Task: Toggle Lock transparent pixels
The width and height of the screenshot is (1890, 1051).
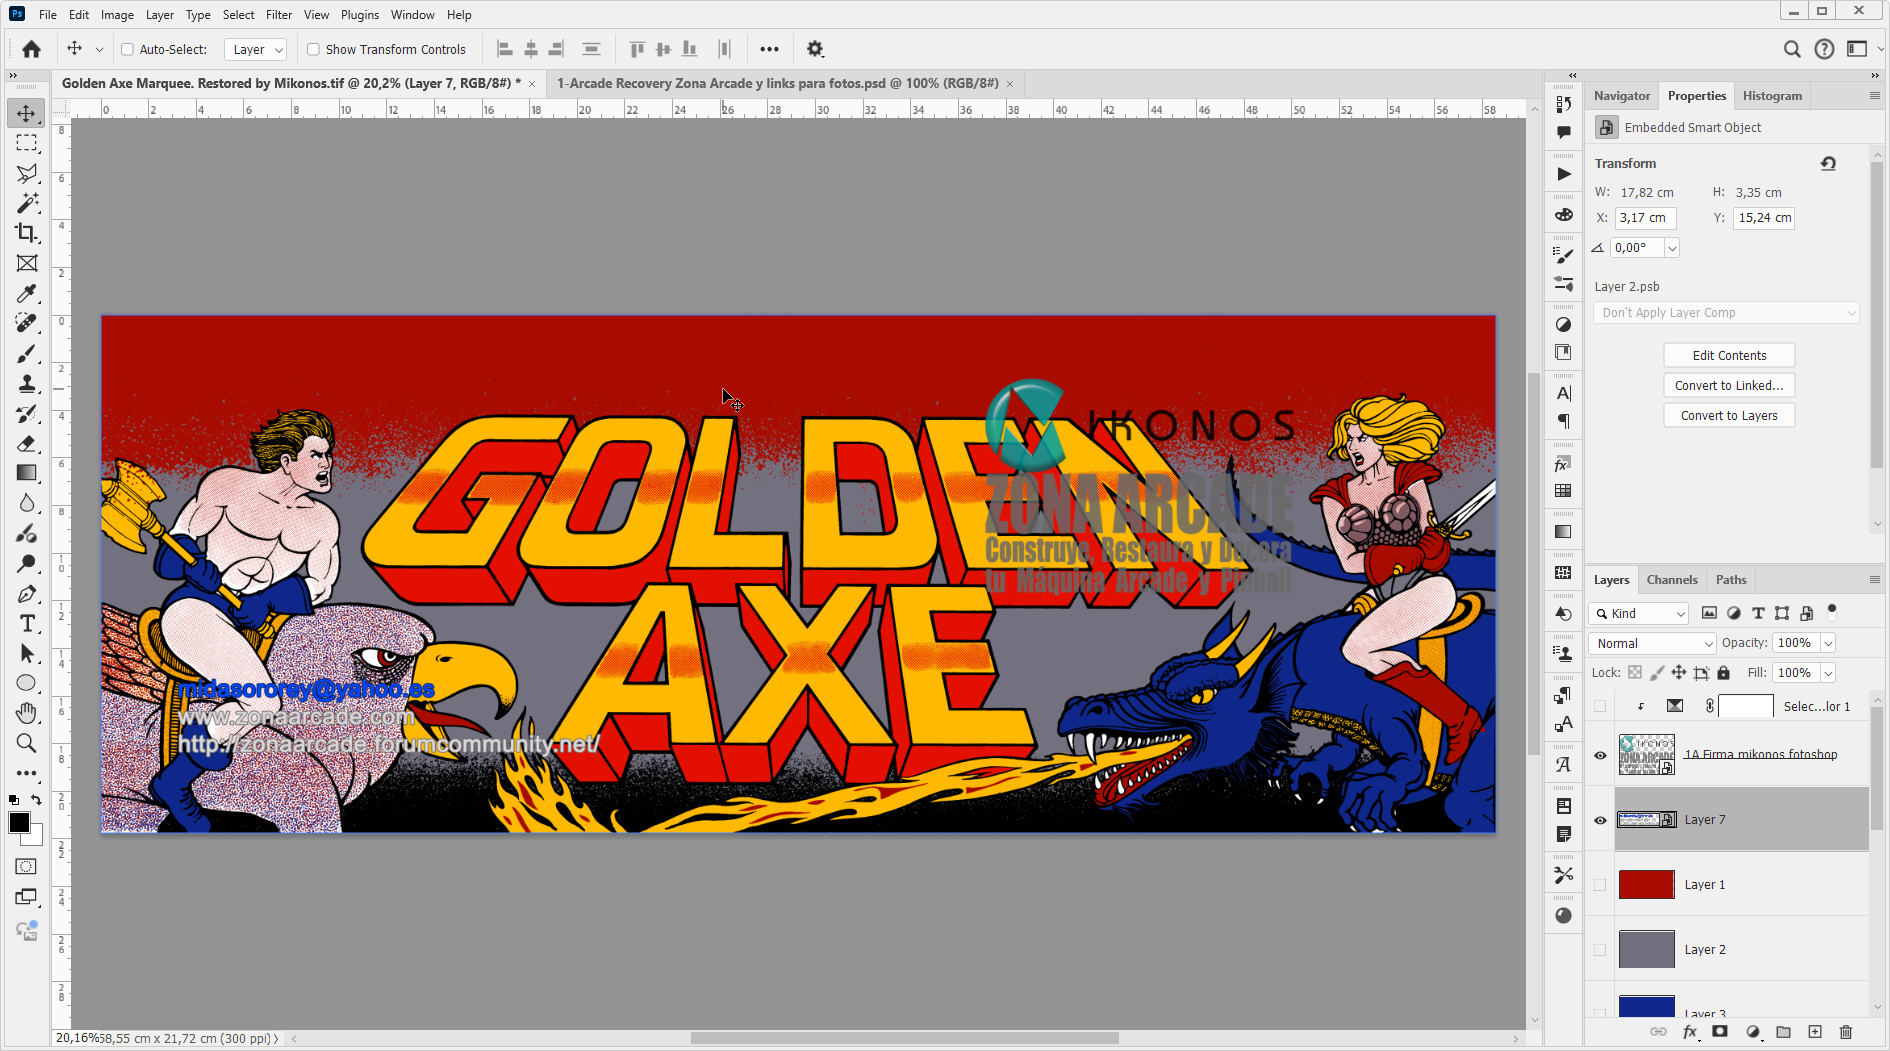Action: click(x=1635, y=673)
